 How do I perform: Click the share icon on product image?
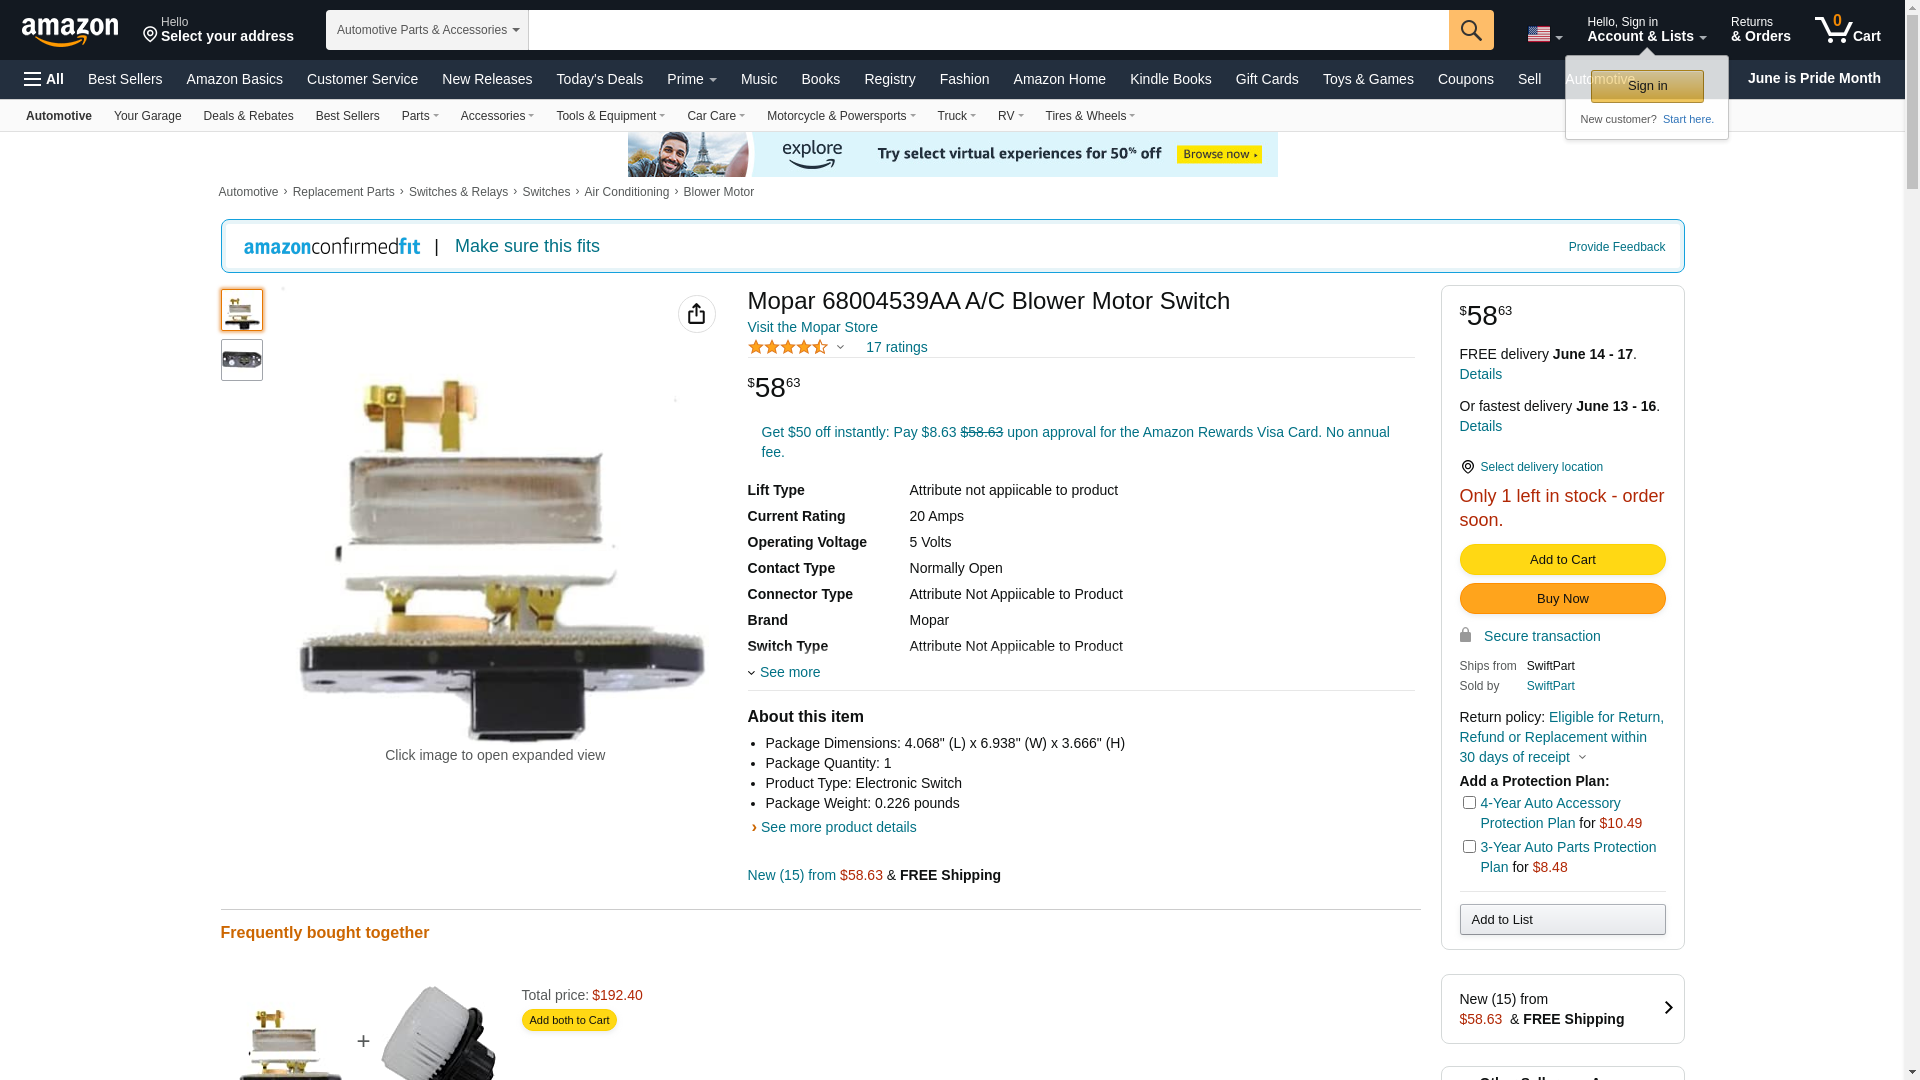click(697, 314)
